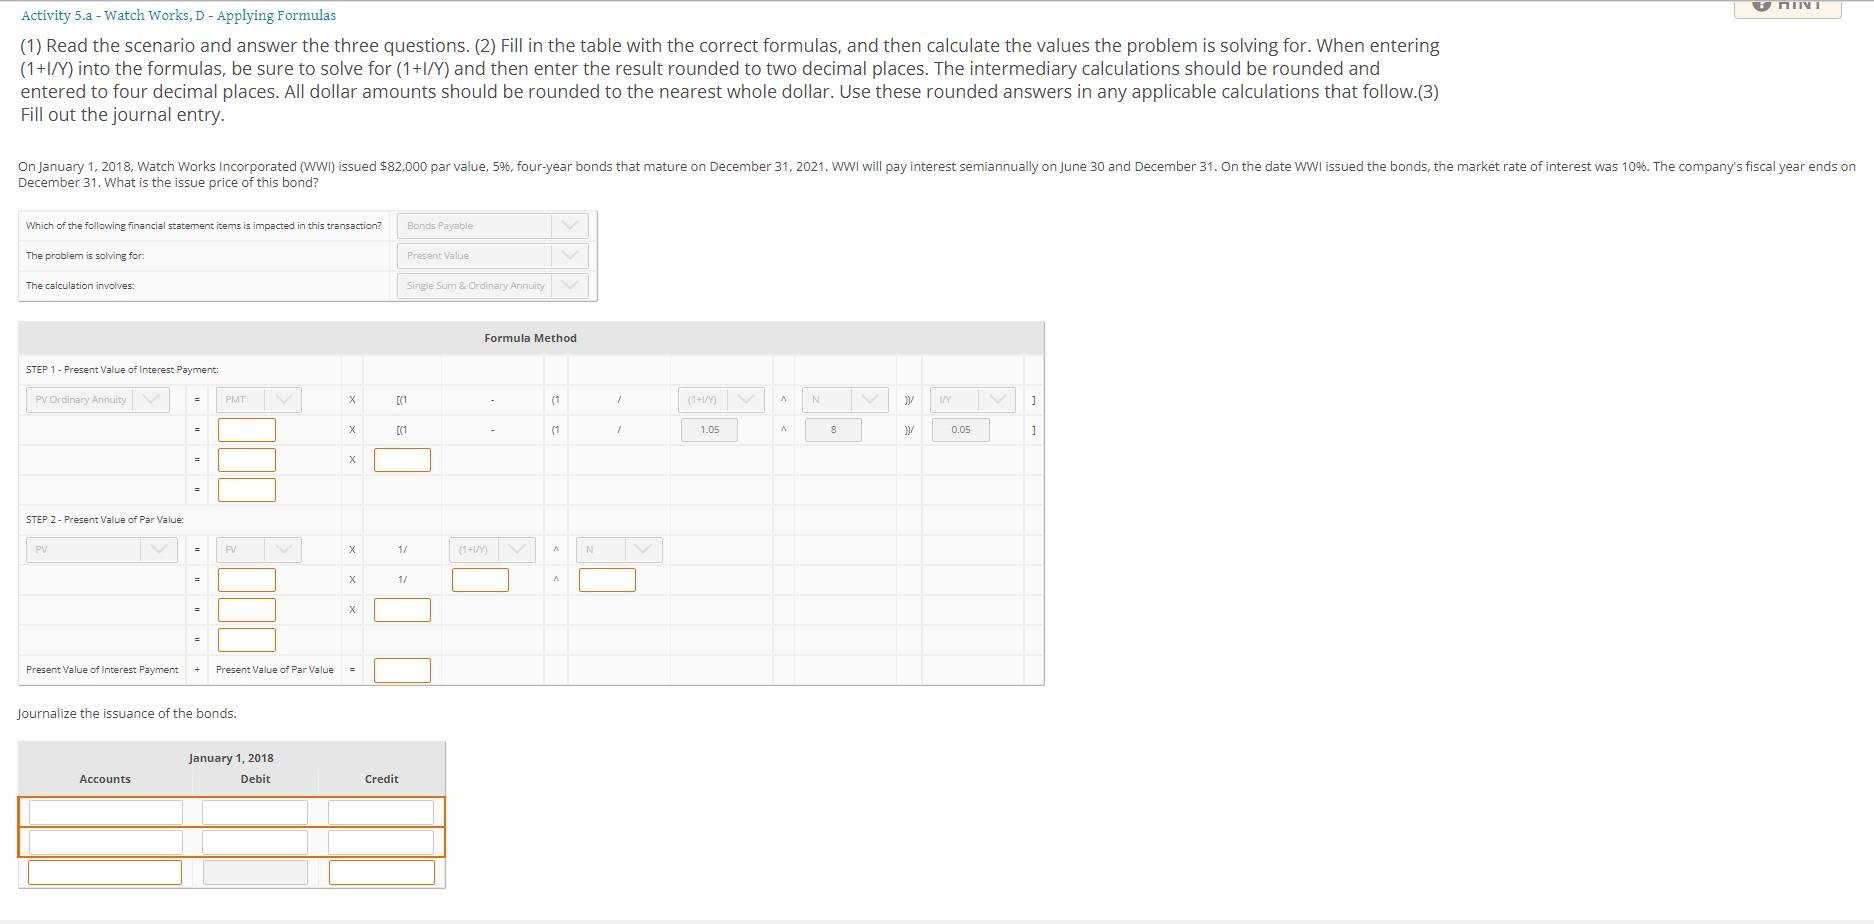Open the PV dropdown in Step 2

point(157,549)
